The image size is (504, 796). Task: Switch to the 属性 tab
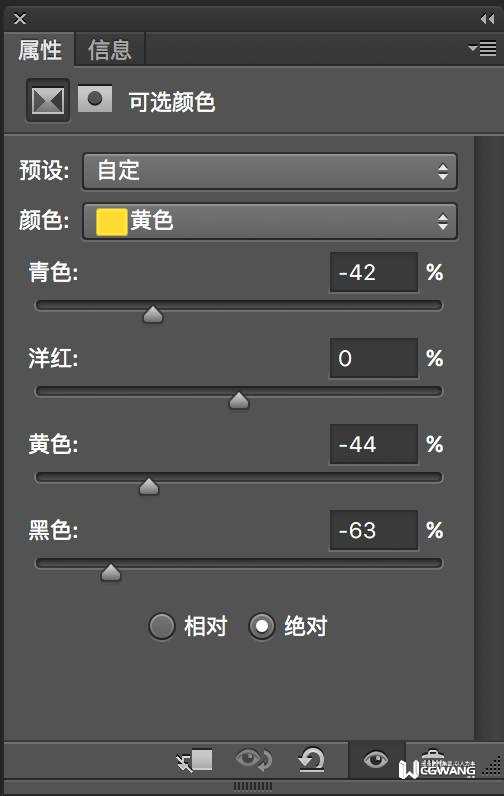click(x=40, y=50)
